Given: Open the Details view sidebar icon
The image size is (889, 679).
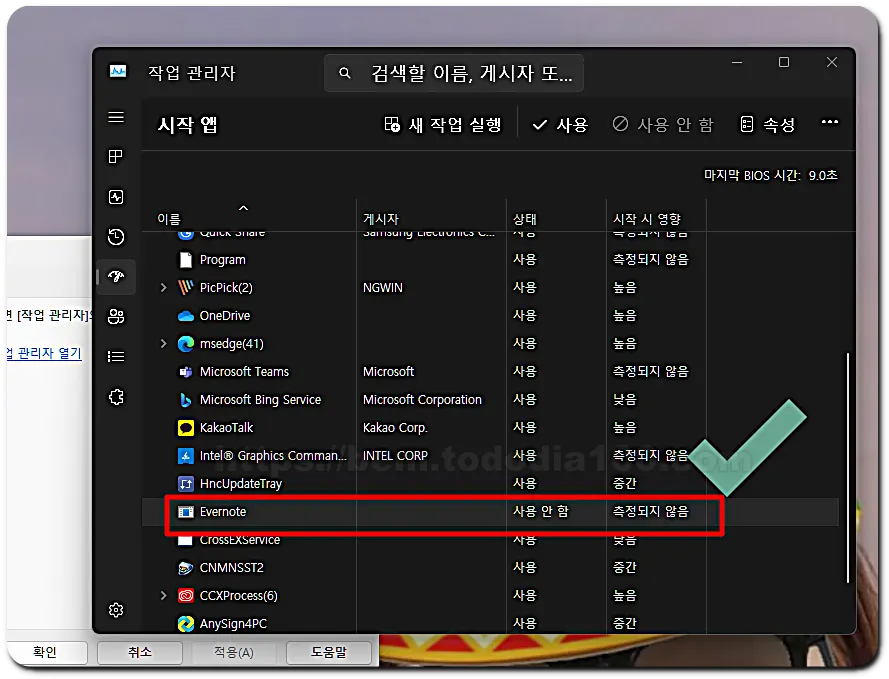Looking at the screenshot, I should 116,357.
